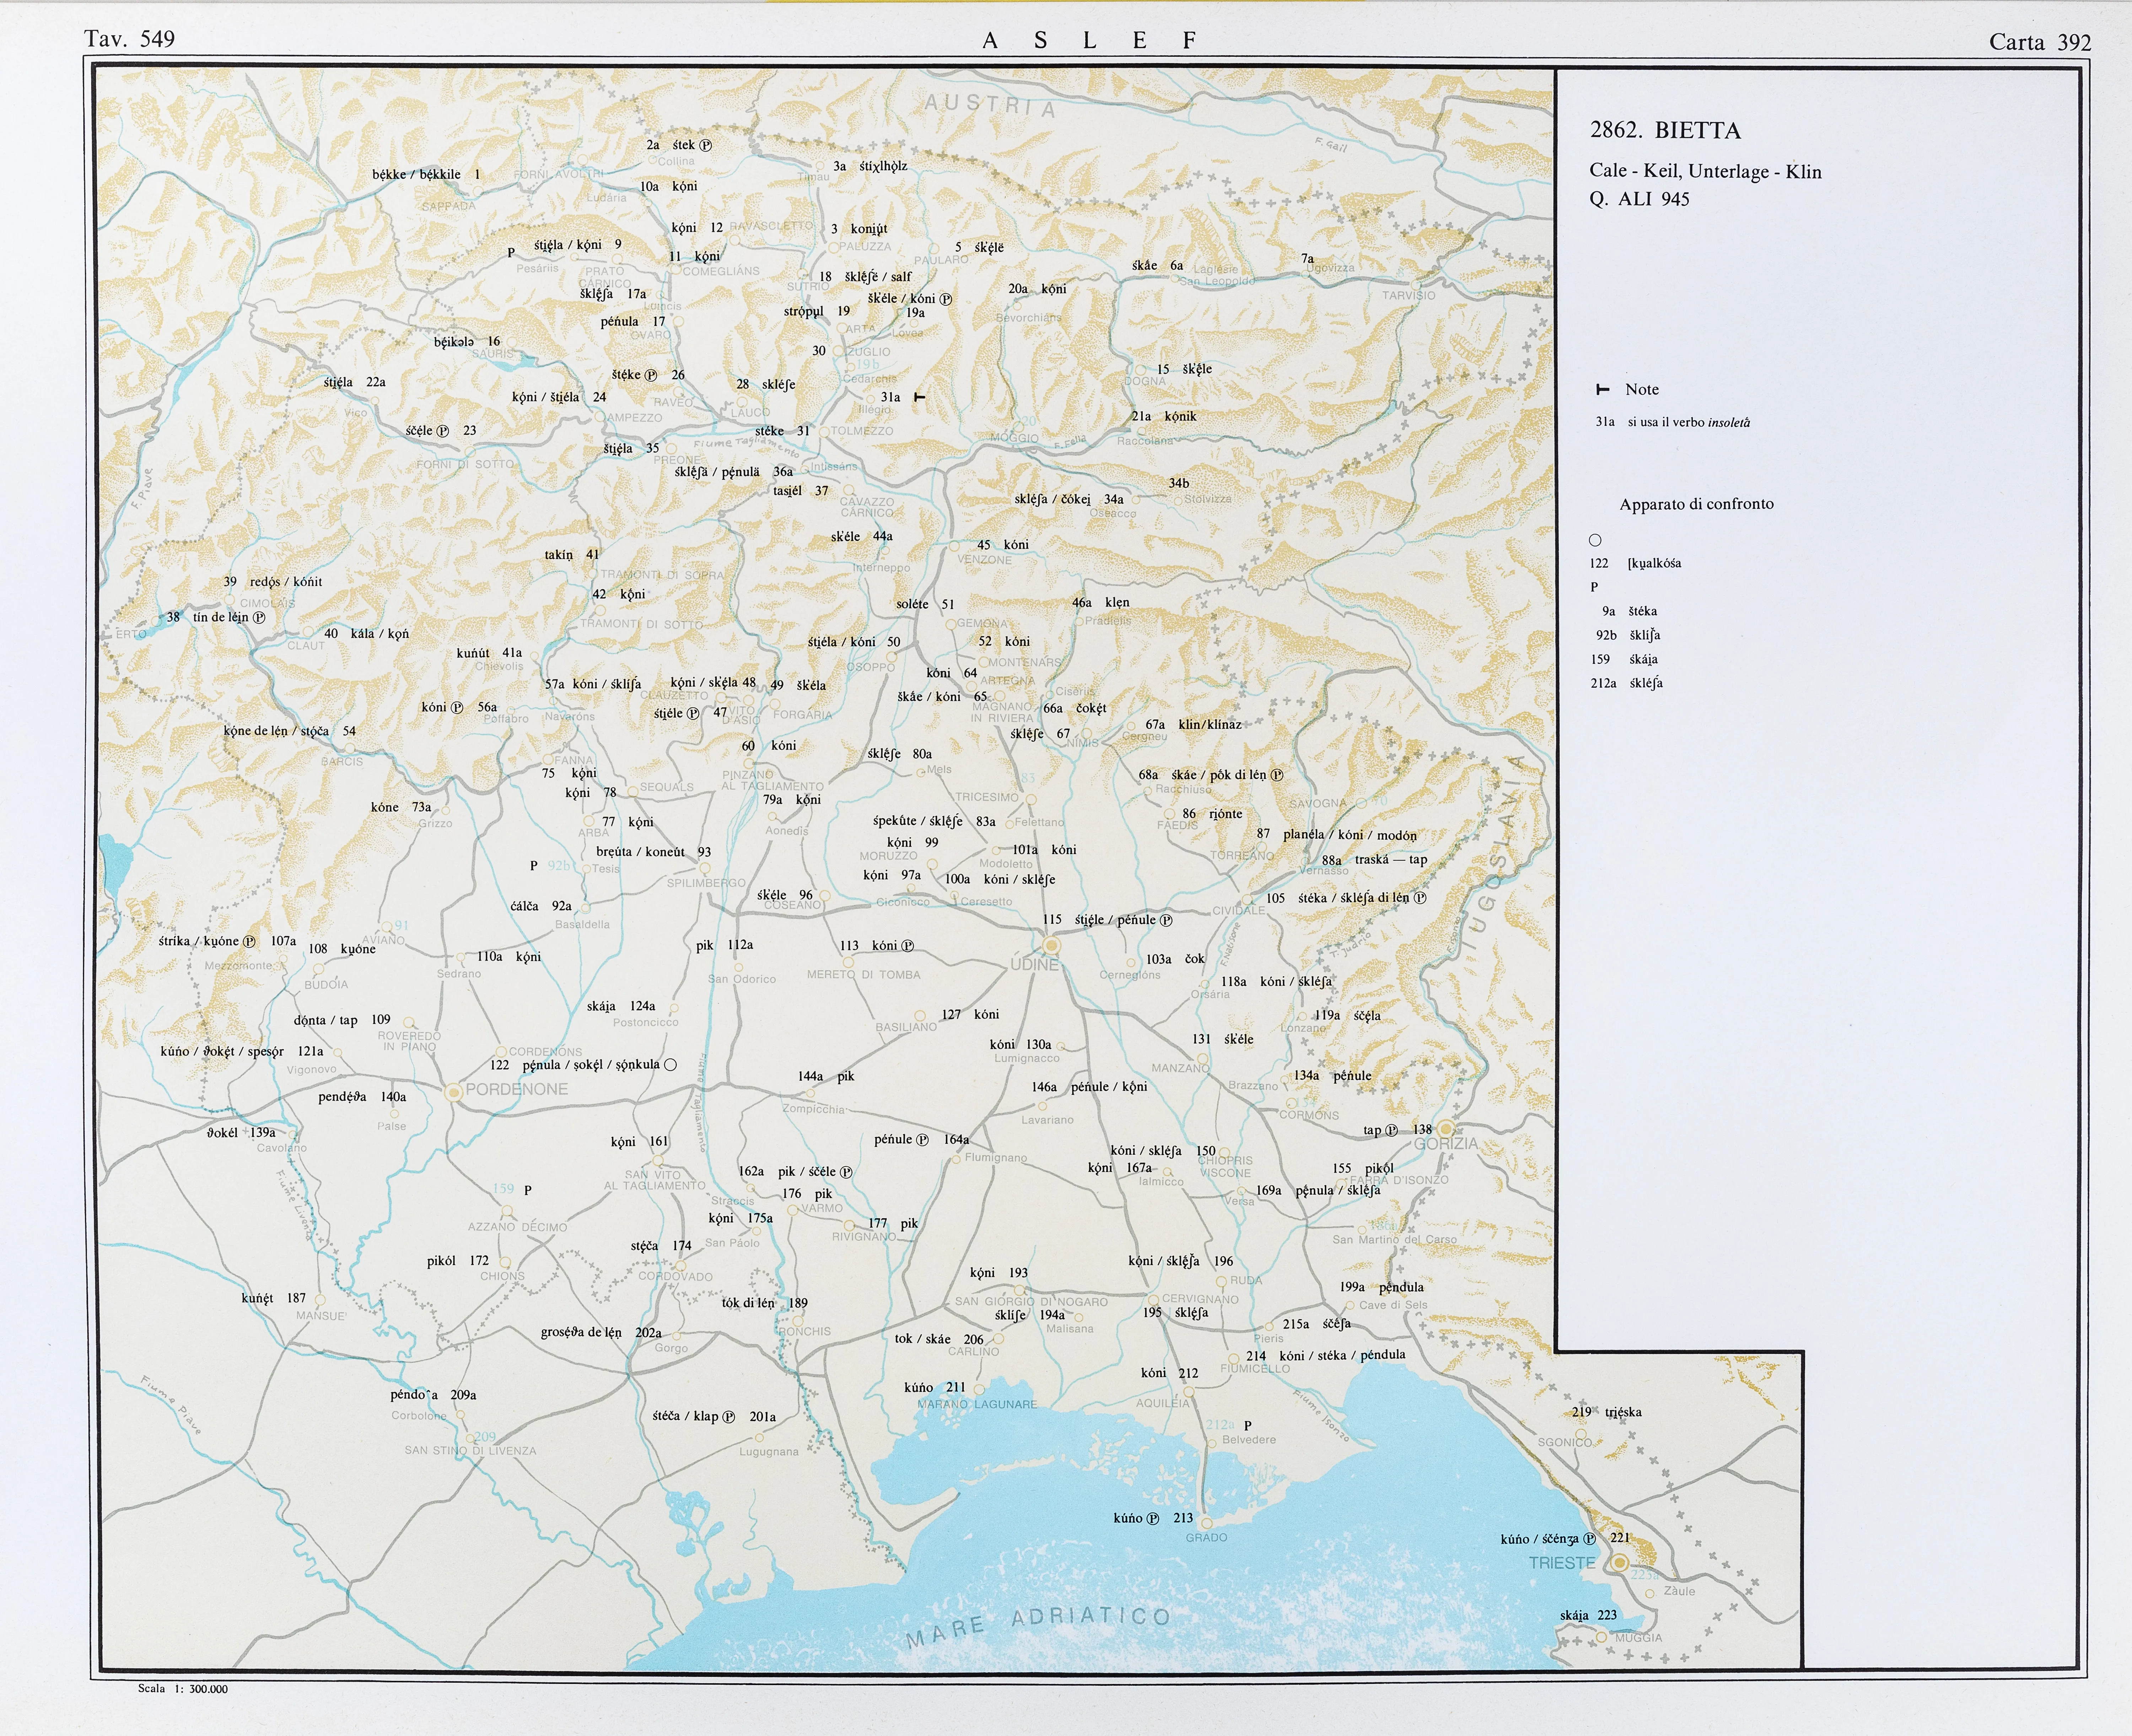Screen dimensions: 2132x1736
Task: Click the 'Q. ALI 945' reference text
Action: pos(1639,199)
